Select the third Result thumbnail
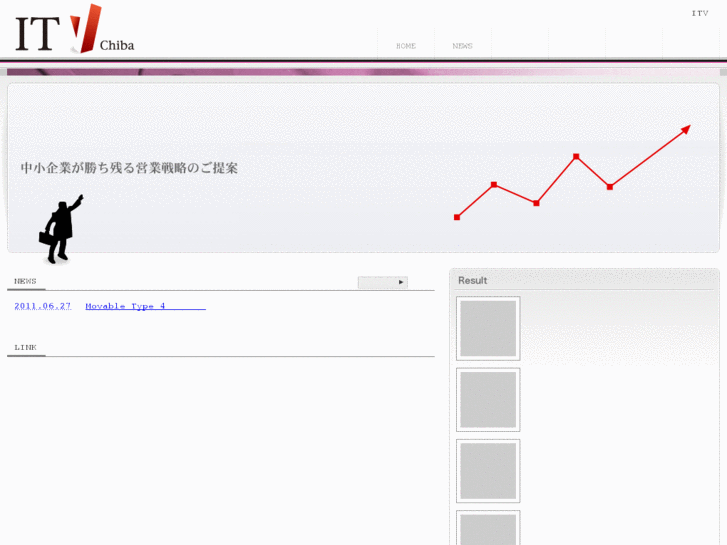 [x=488, y=471]
